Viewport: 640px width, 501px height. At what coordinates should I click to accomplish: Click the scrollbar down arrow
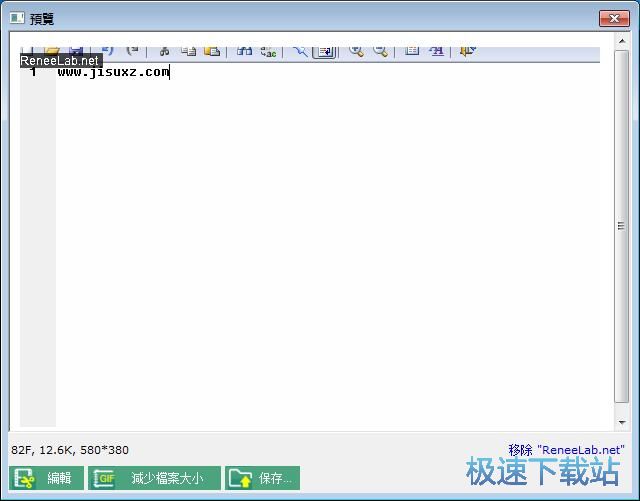(622, 423)
